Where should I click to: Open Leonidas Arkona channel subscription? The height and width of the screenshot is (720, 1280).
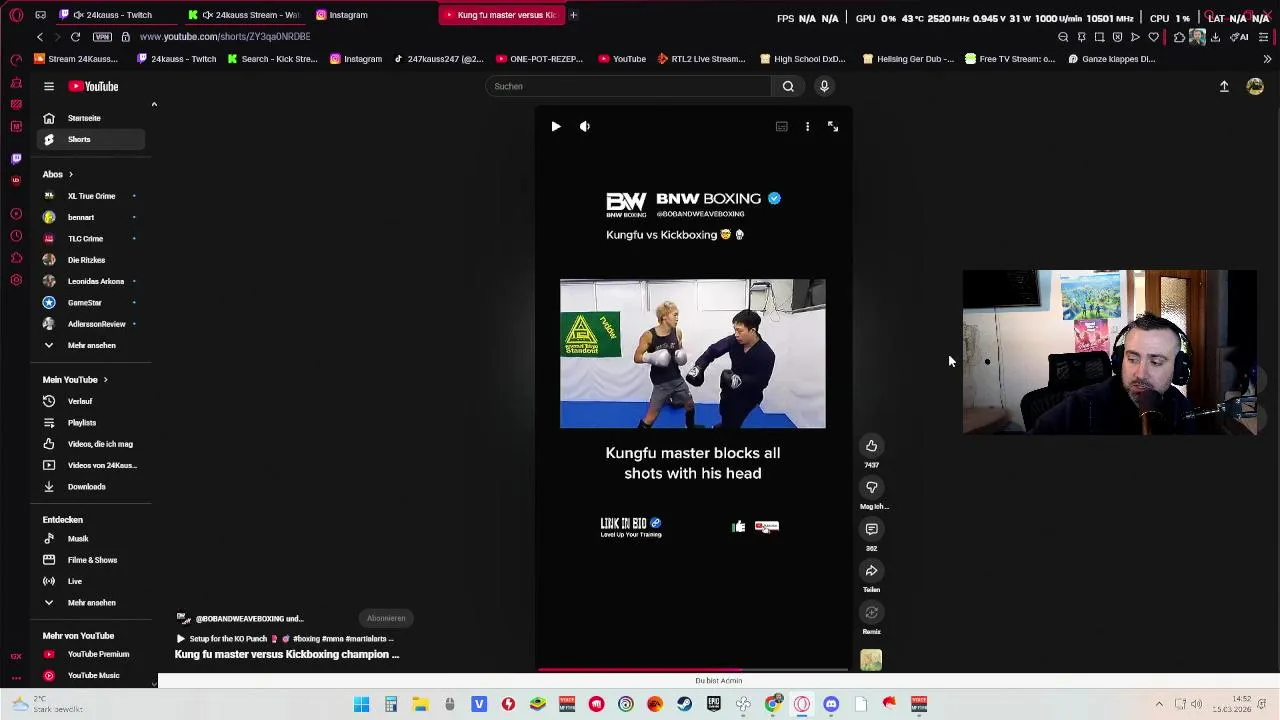tap(92, 281)
